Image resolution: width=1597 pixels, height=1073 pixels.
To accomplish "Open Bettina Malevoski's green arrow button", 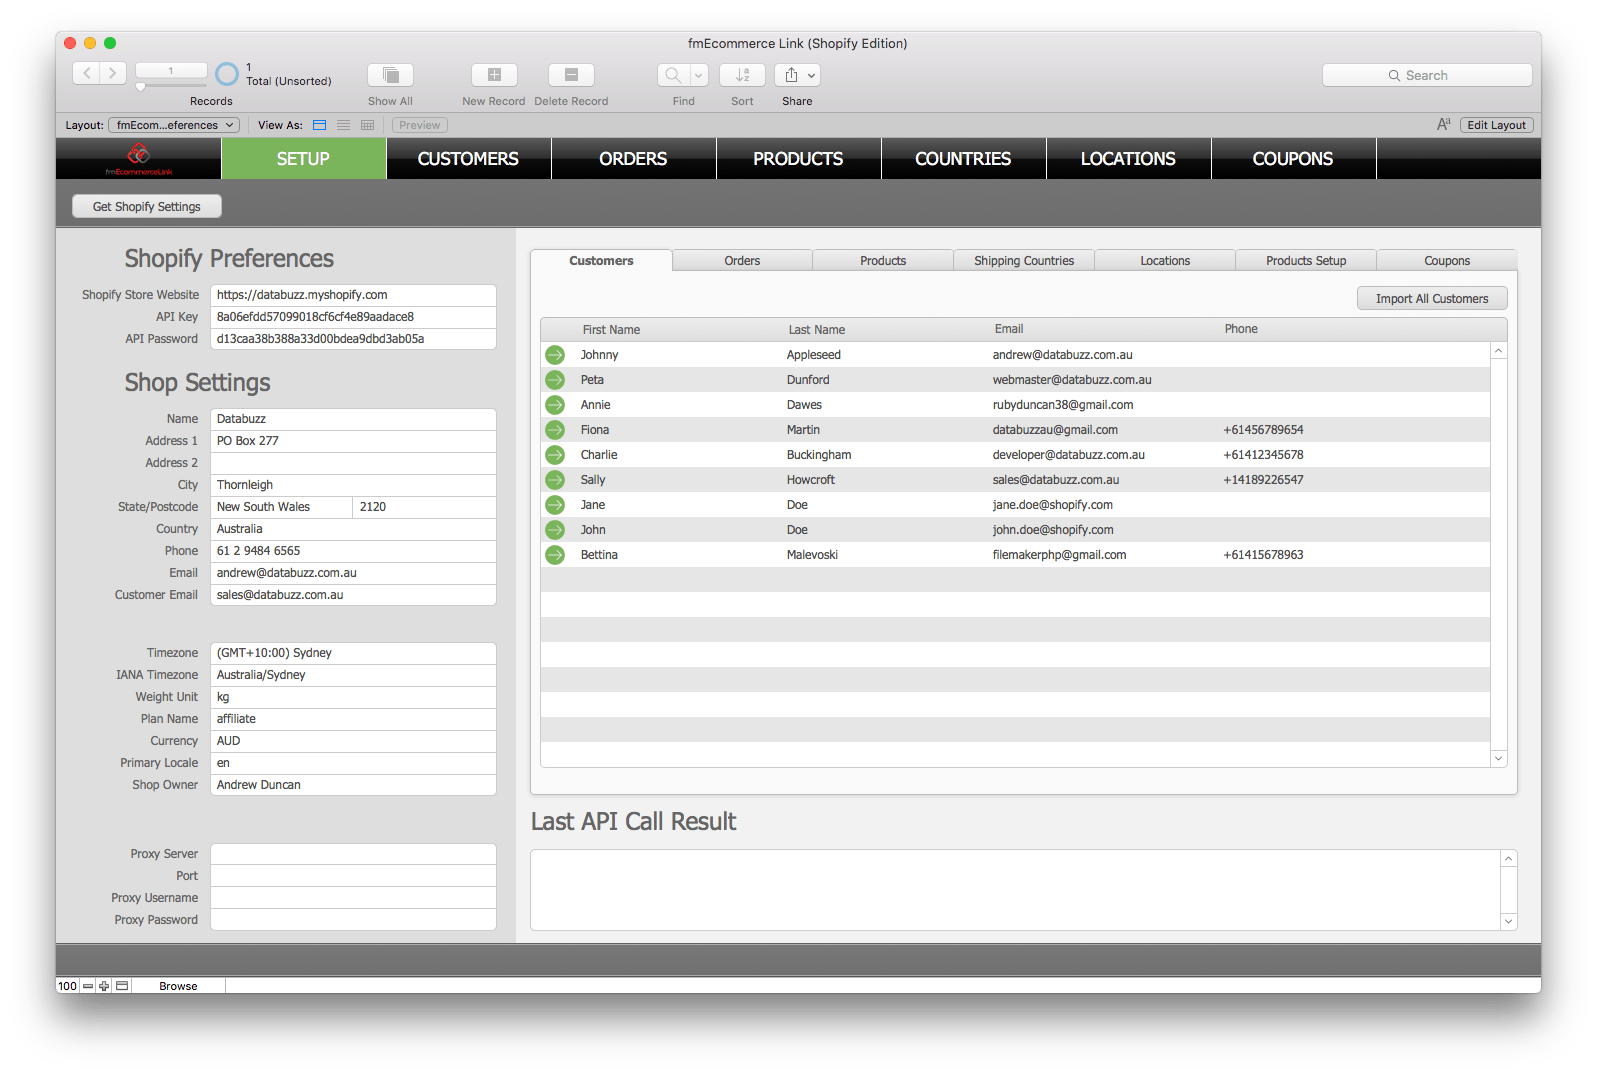I will point(555,555).
